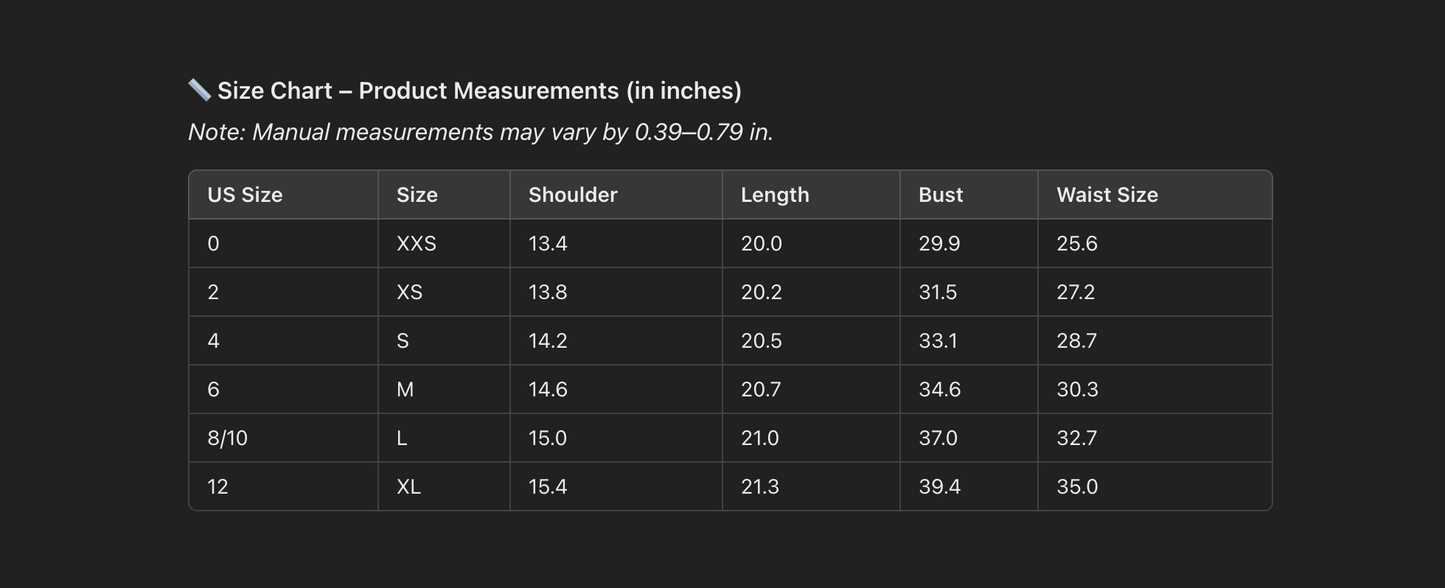Select the Waist Size column header

coord(1107,195)
